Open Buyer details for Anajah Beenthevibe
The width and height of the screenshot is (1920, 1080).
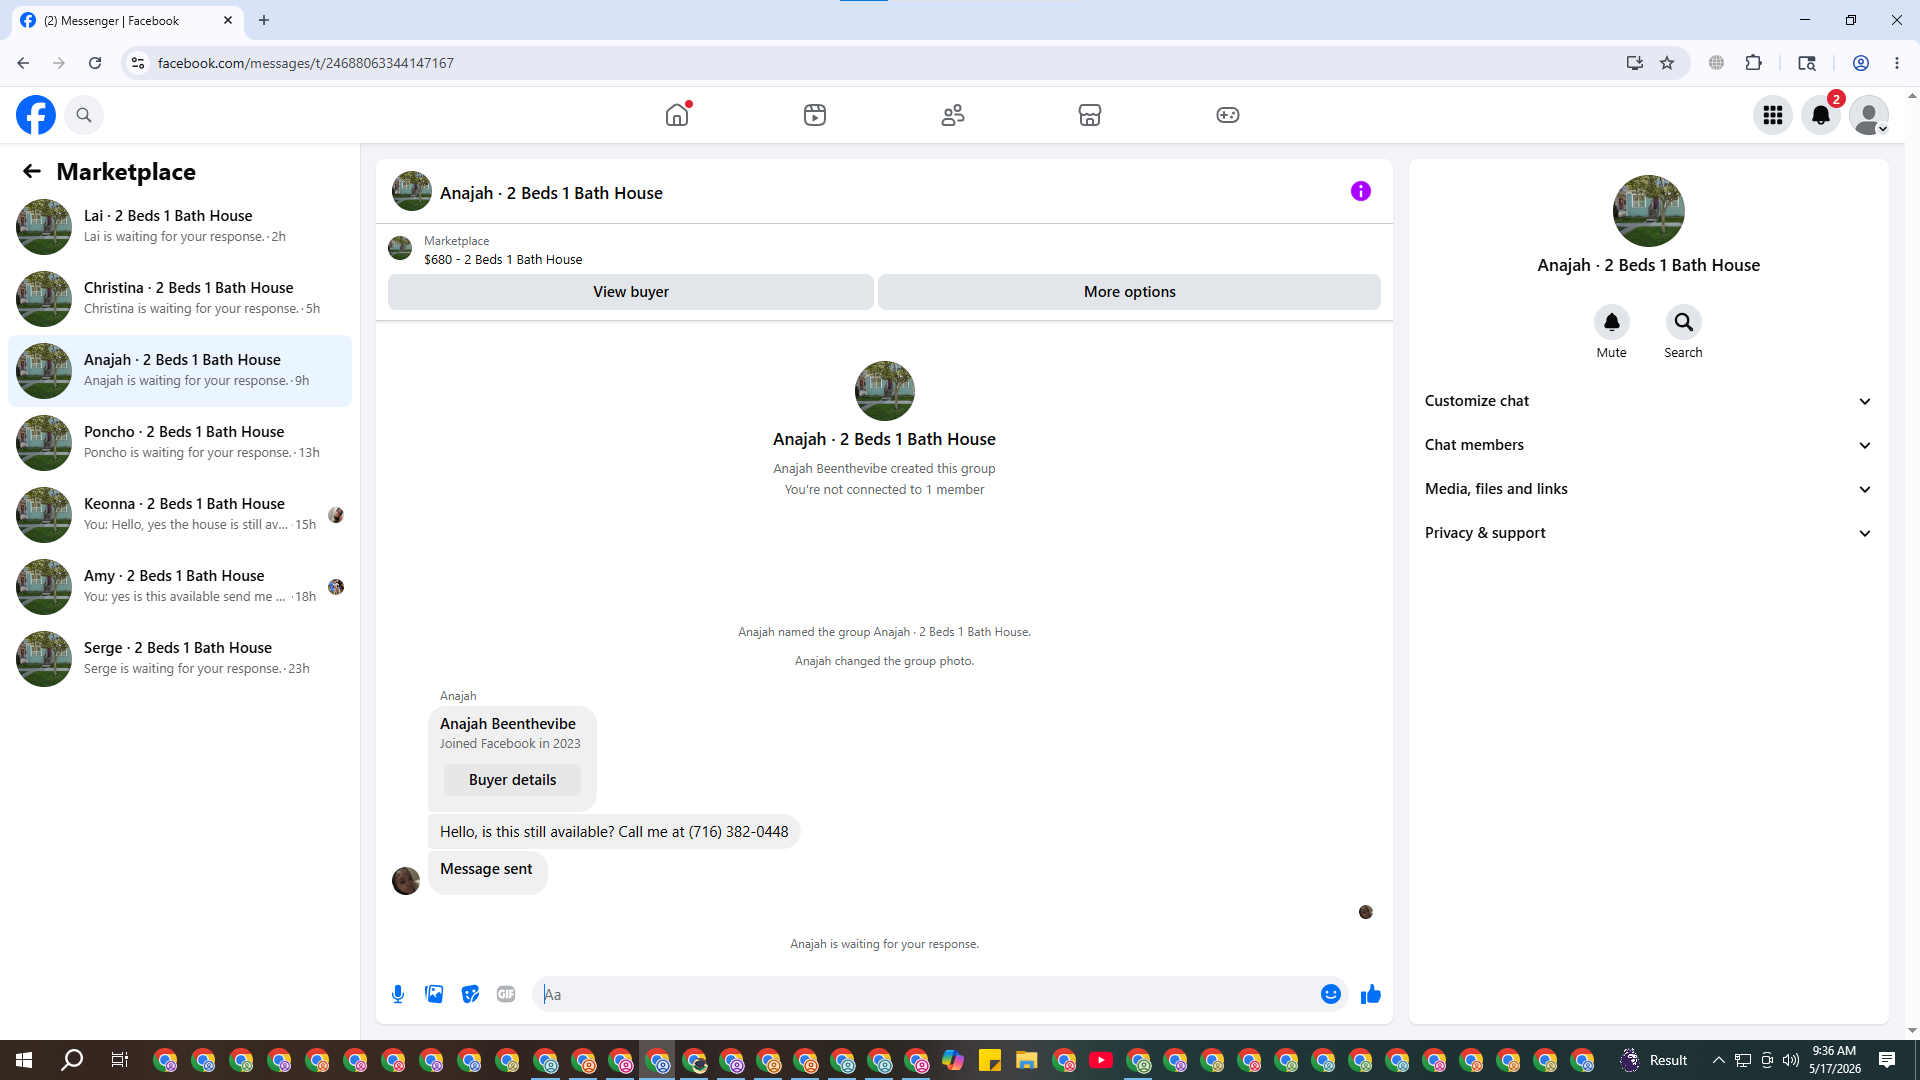coord(512,780)
